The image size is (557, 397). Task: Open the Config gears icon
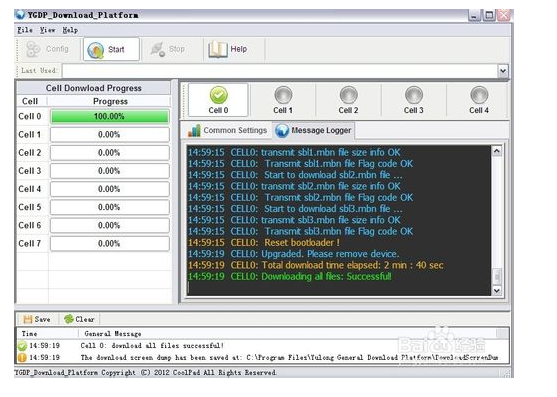(x=34, y=49)
